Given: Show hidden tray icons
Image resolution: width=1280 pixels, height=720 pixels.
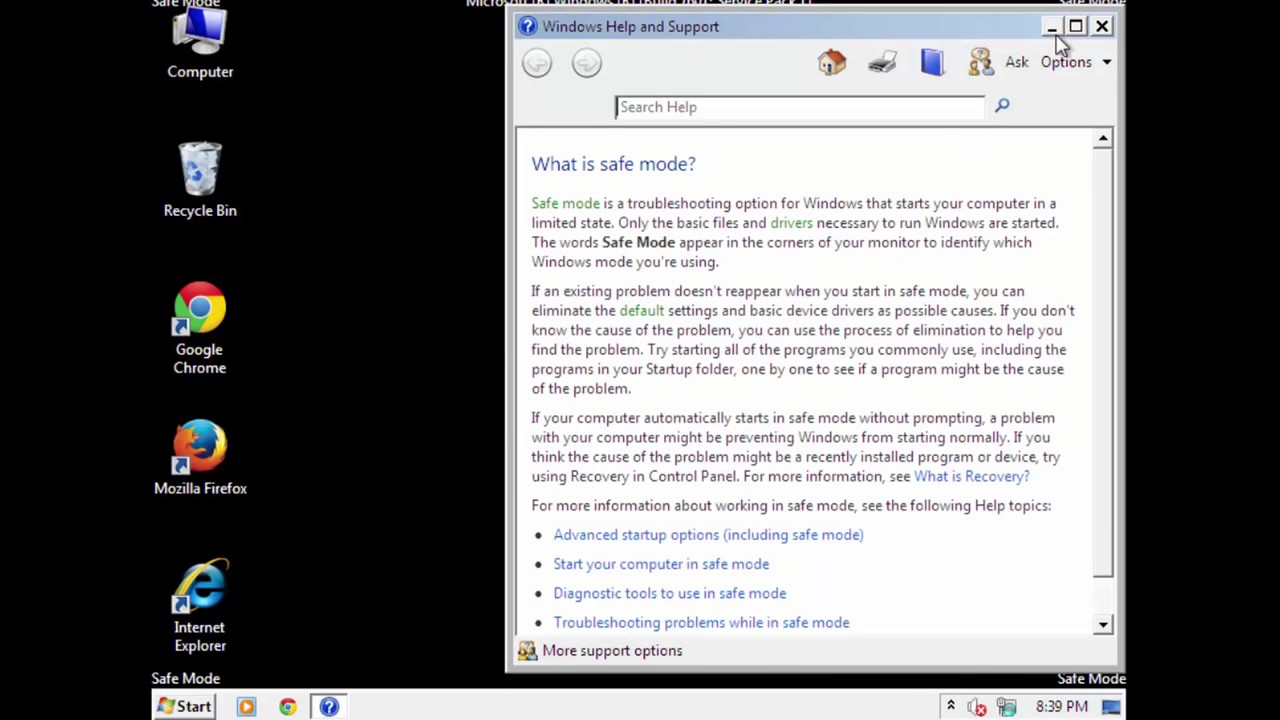Looking at the screenshot, I should (x=951, y=706).
